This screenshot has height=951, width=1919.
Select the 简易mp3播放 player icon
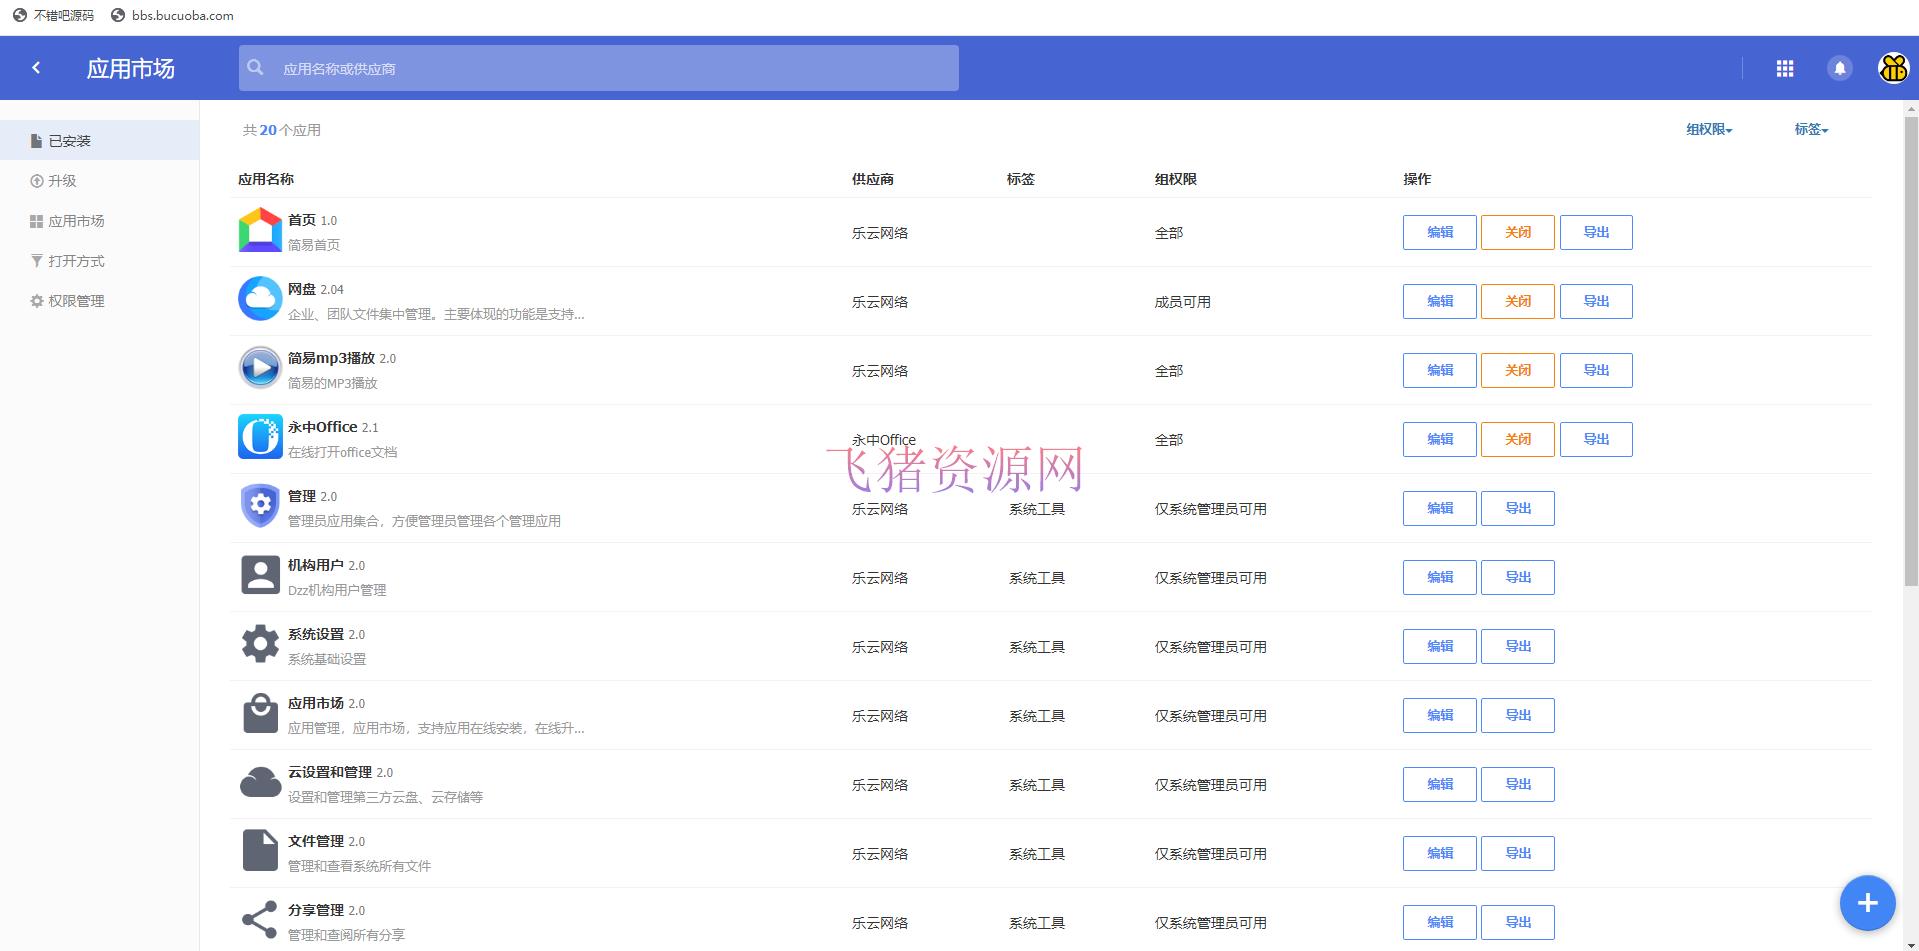click(x=259, y=368)
